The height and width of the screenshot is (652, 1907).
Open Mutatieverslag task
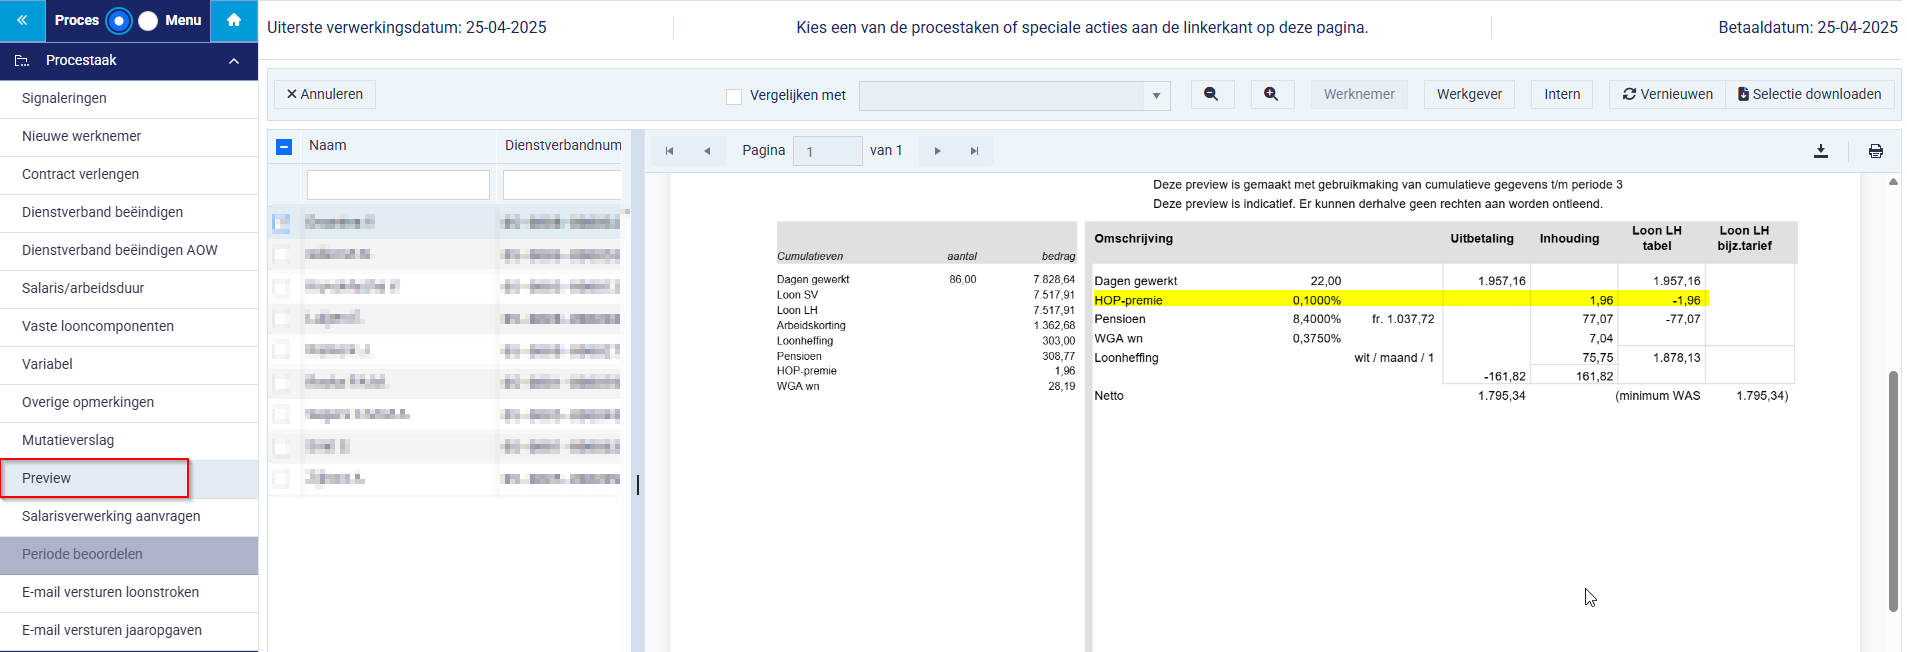pos(129,440)
